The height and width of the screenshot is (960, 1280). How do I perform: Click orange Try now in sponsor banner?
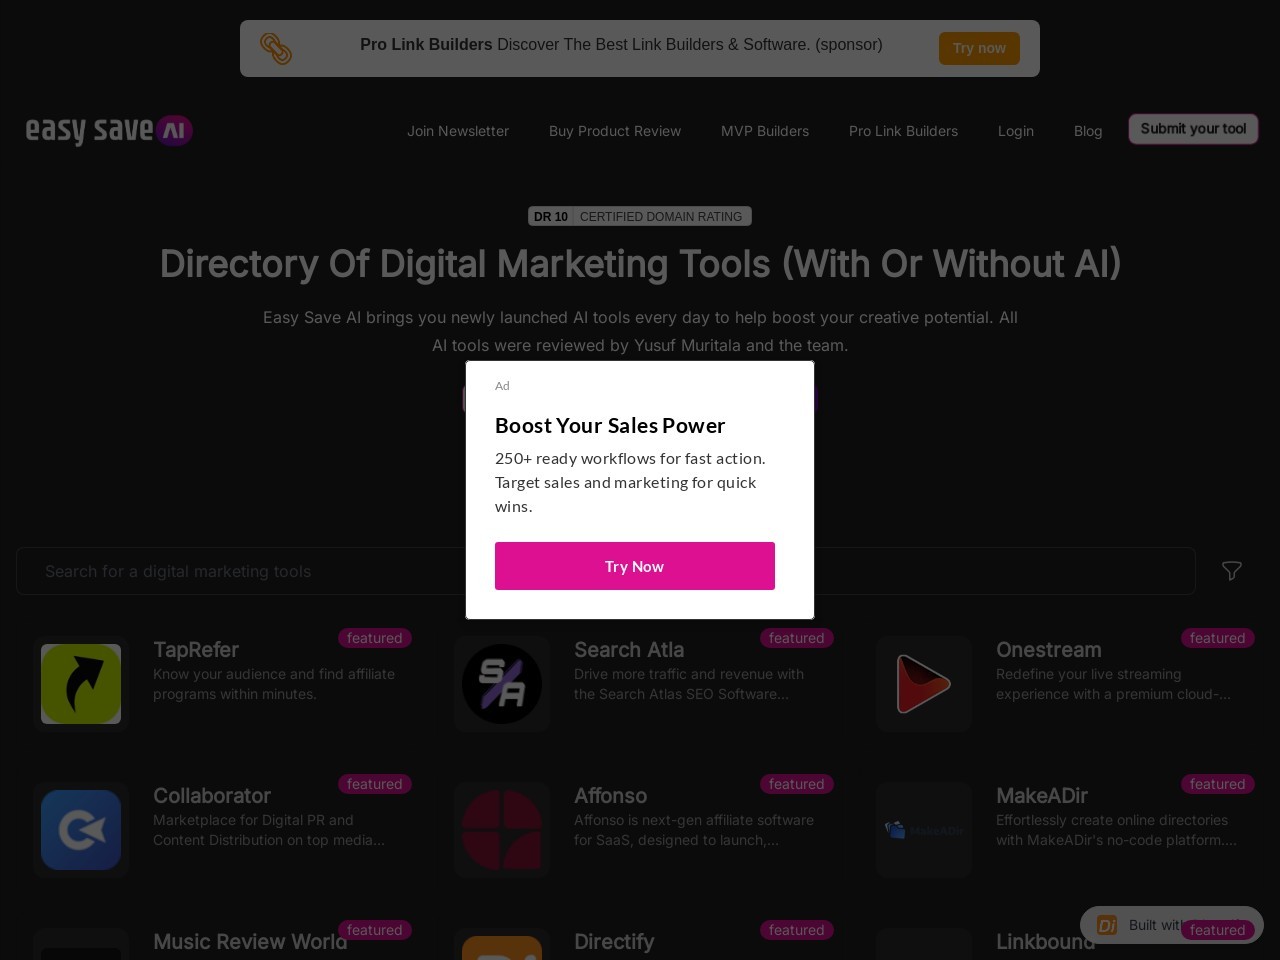[979, 48]
